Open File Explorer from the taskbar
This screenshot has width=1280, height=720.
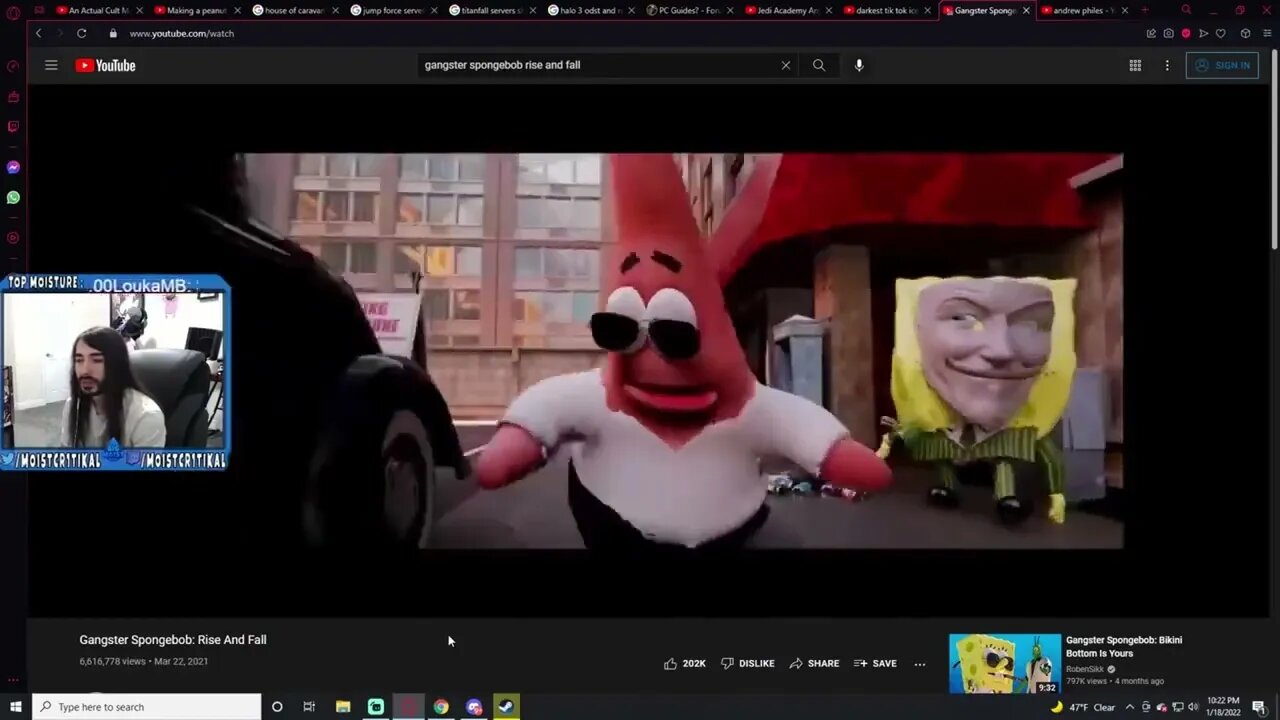343,707
